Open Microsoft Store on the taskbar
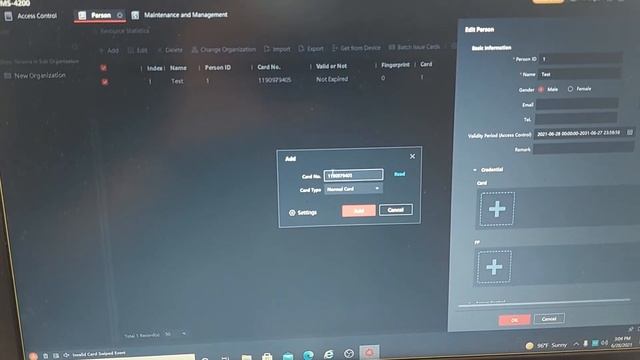This screenshot has height=360, width=640. pos(267,356)
